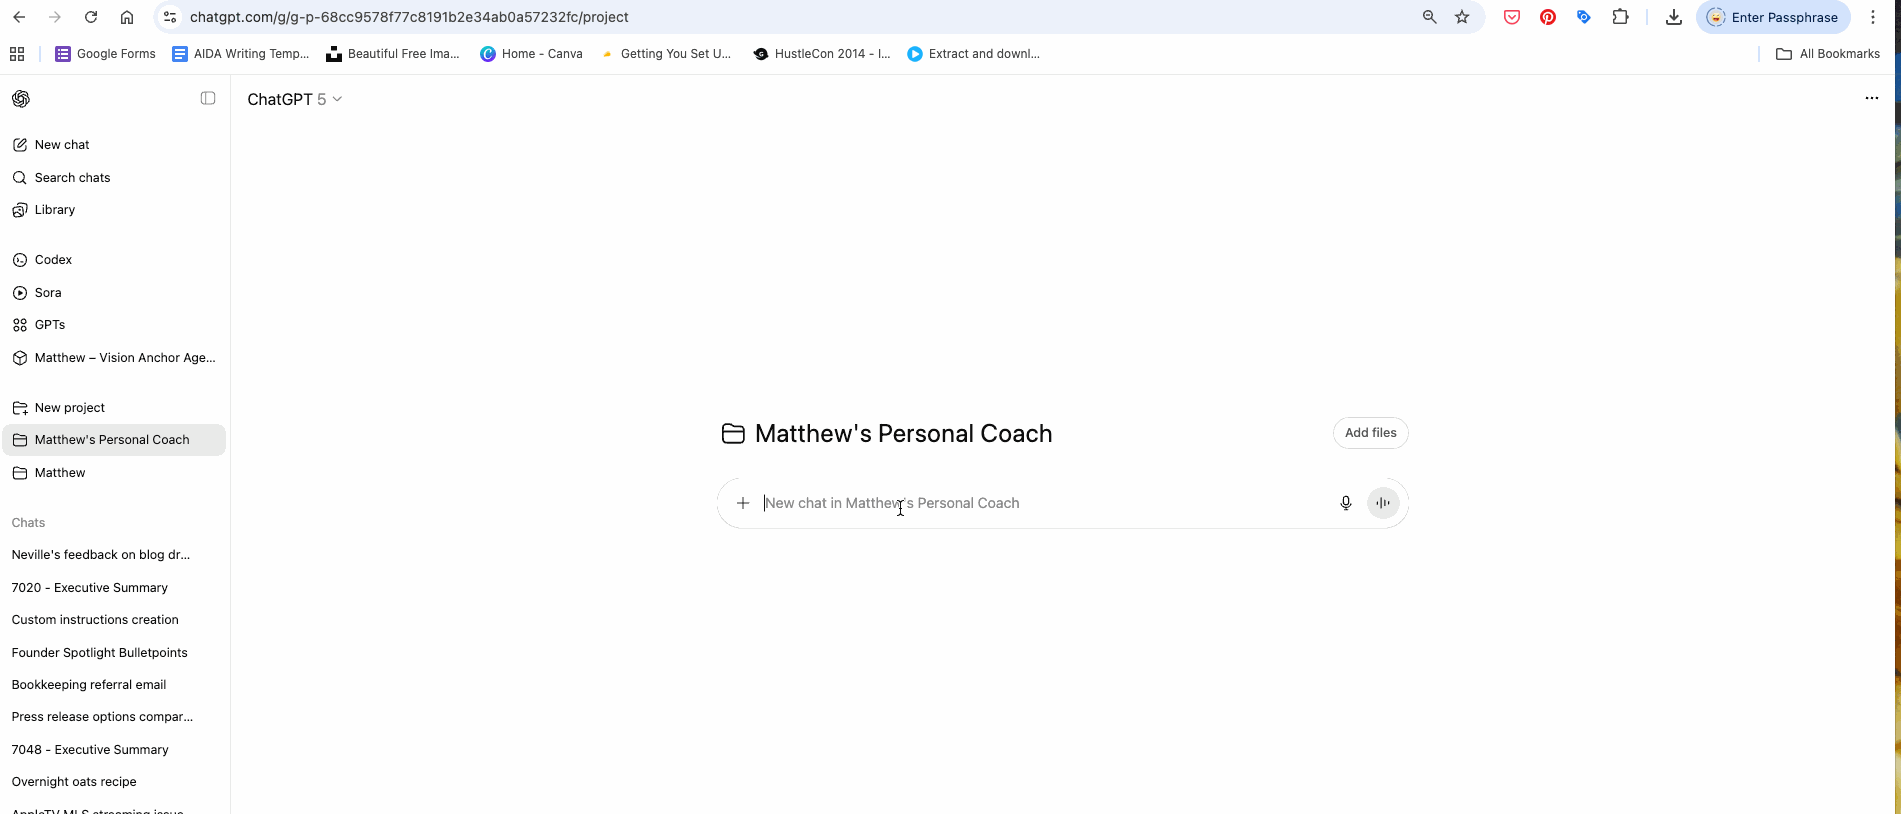Open the Getting You Set U... bookmark
The width and height of the screenshot is (1901, 814).
666,54
